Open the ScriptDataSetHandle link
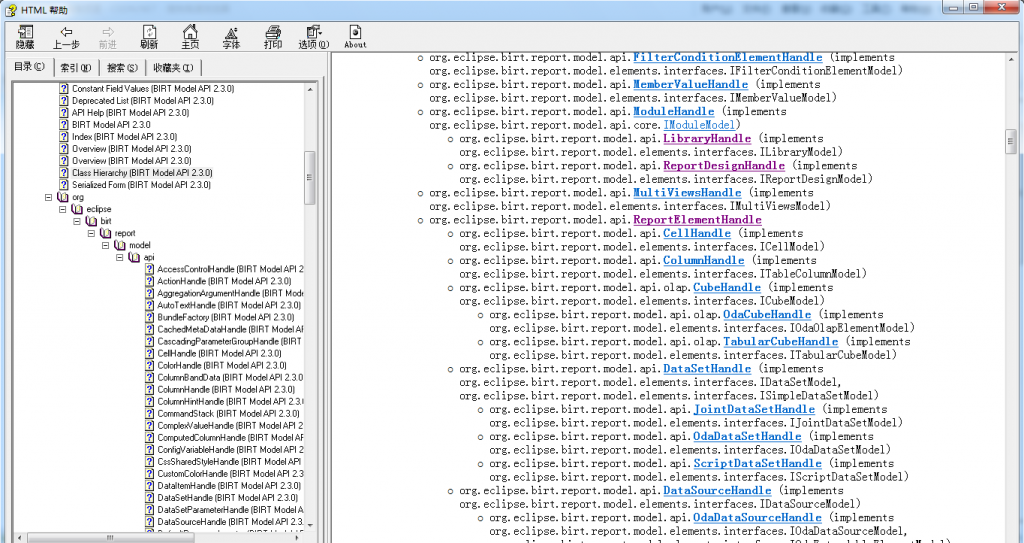1024x543 pixels. point(757,464)
